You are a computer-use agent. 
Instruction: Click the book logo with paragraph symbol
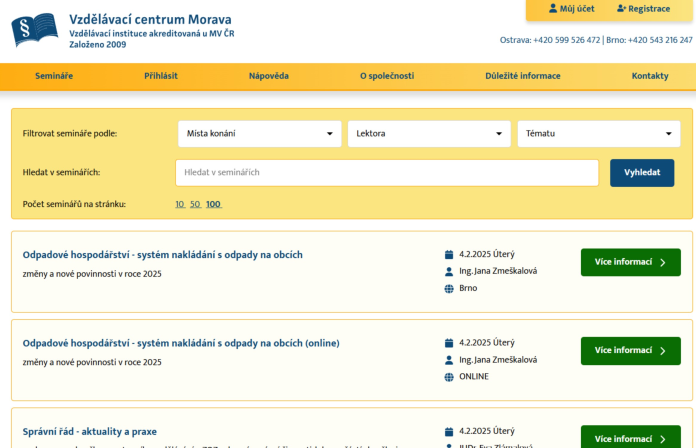[35, 30]
